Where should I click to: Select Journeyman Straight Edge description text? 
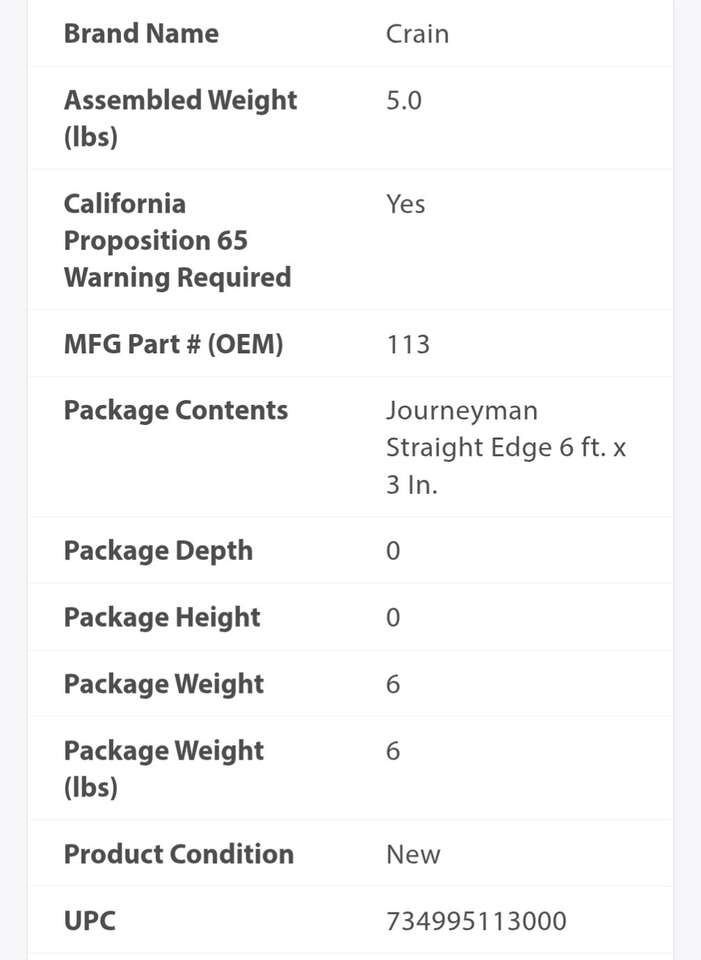click(506, 447)
